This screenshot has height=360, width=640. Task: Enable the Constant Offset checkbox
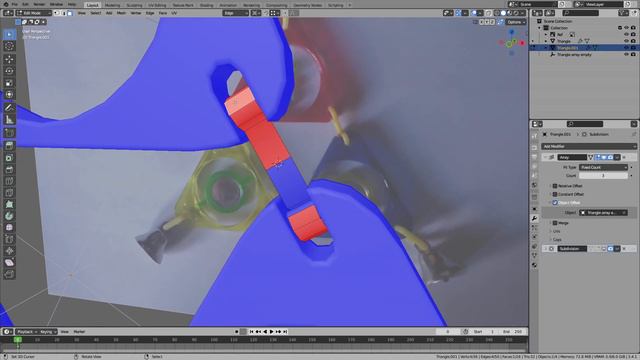pyautogui.click(x=555, y=194)
